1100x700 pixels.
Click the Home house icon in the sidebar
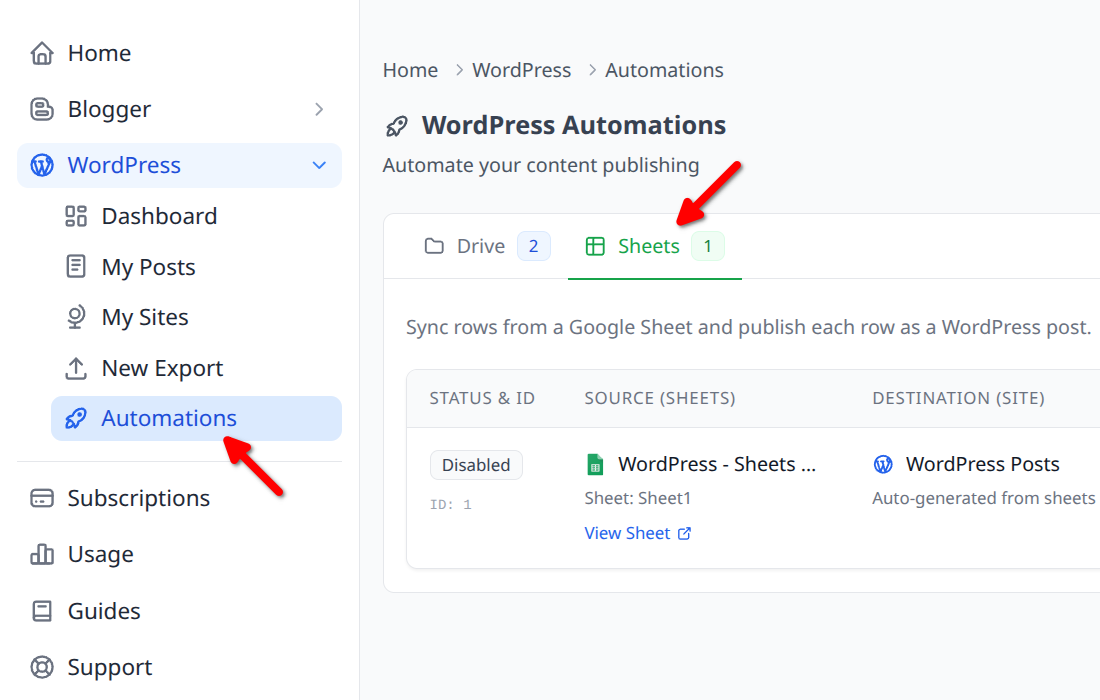coord(42,52)
